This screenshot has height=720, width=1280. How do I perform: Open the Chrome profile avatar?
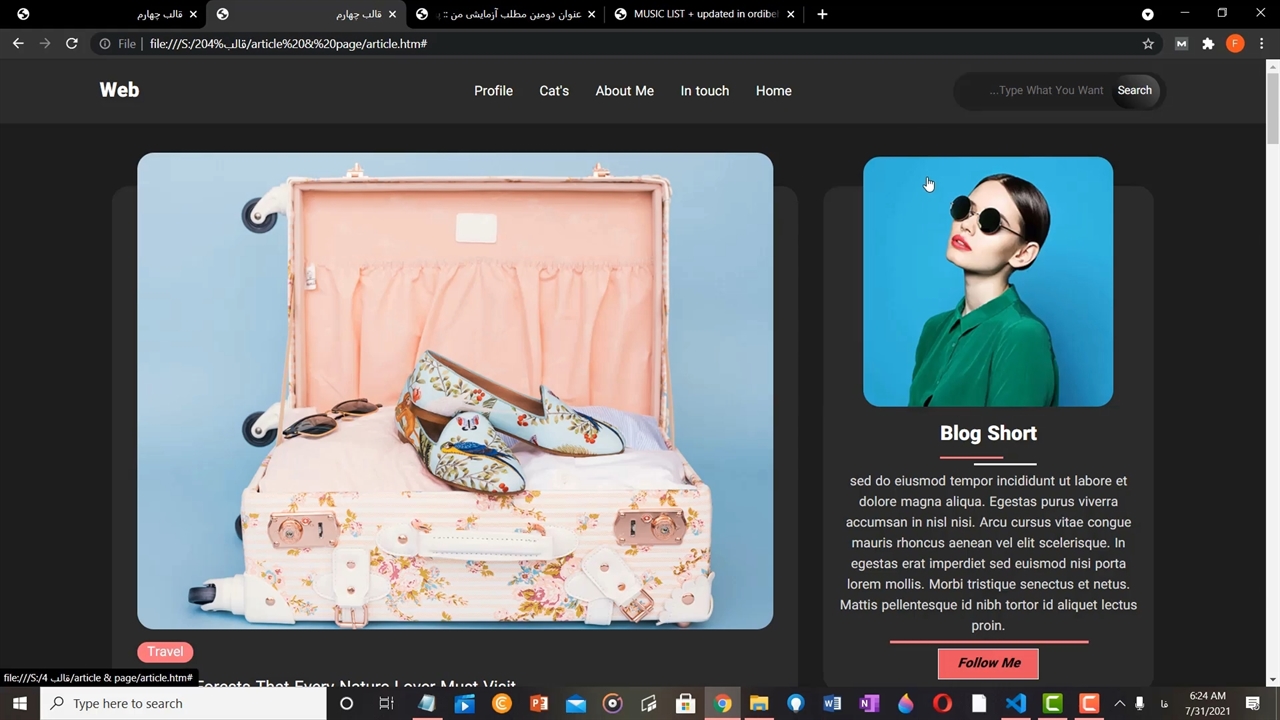pyautogui.click(x=1235, y=44)
